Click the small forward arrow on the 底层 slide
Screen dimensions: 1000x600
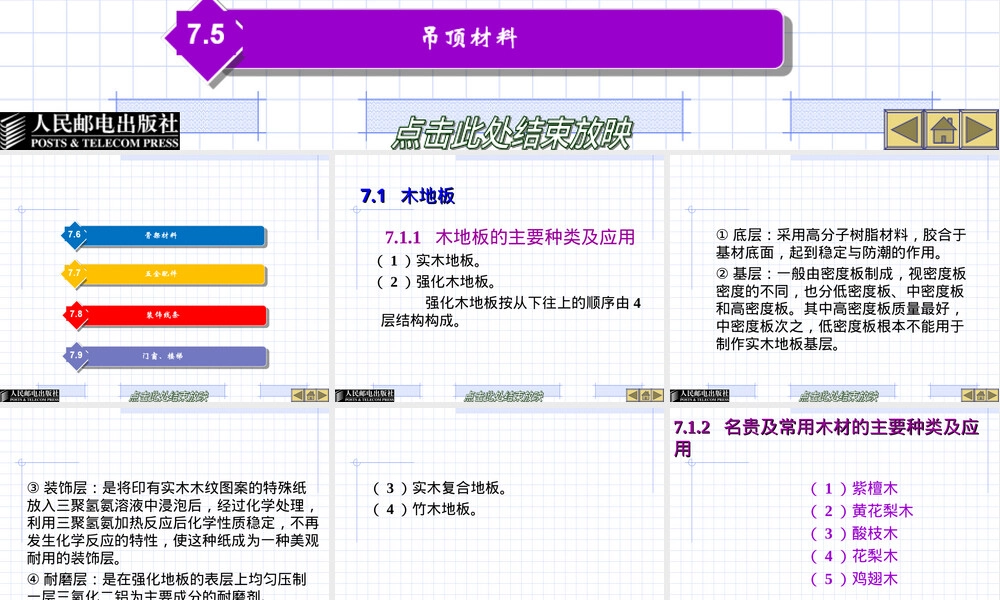point(992,395)
